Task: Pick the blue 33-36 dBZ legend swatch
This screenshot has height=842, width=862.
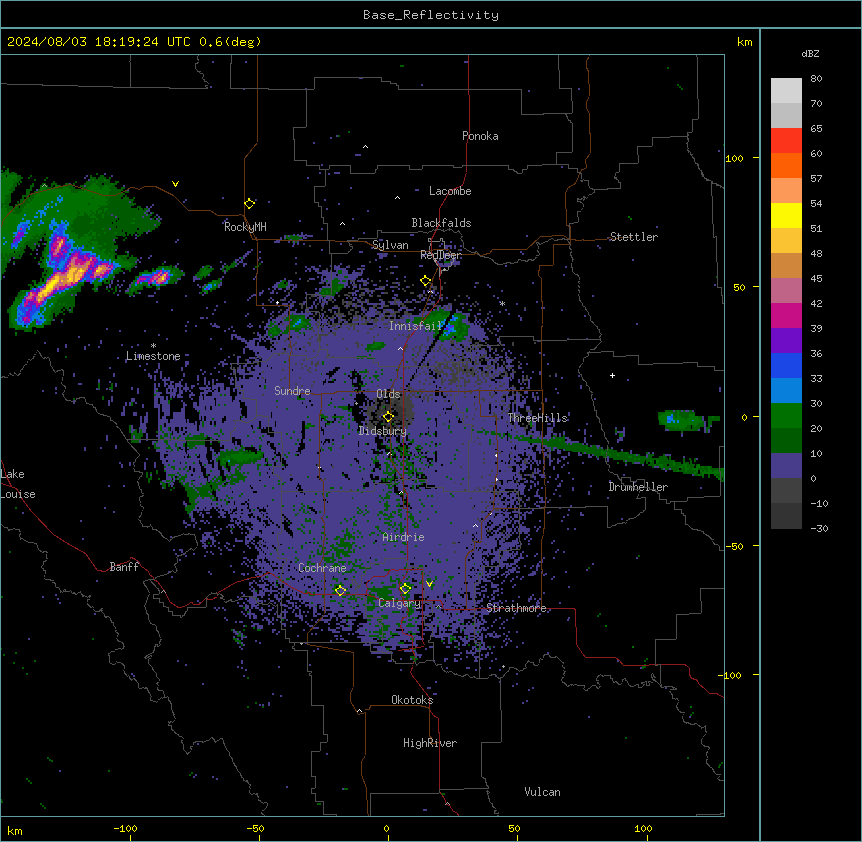Action: 786,365
